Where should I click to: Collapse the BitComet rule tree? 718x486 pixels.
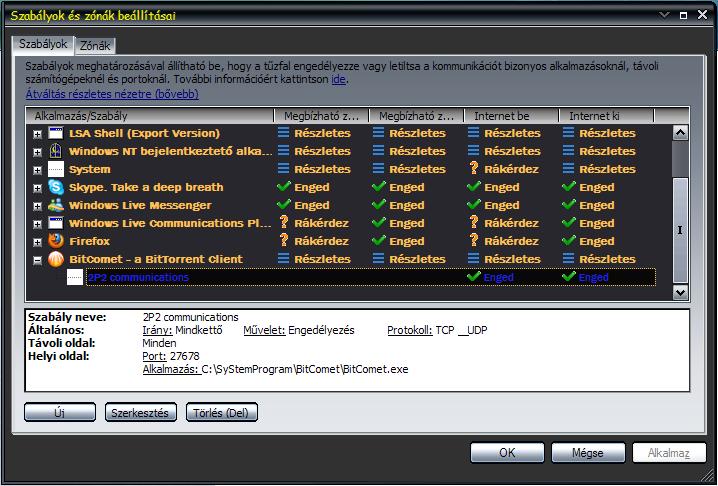[x=38, y=260]
